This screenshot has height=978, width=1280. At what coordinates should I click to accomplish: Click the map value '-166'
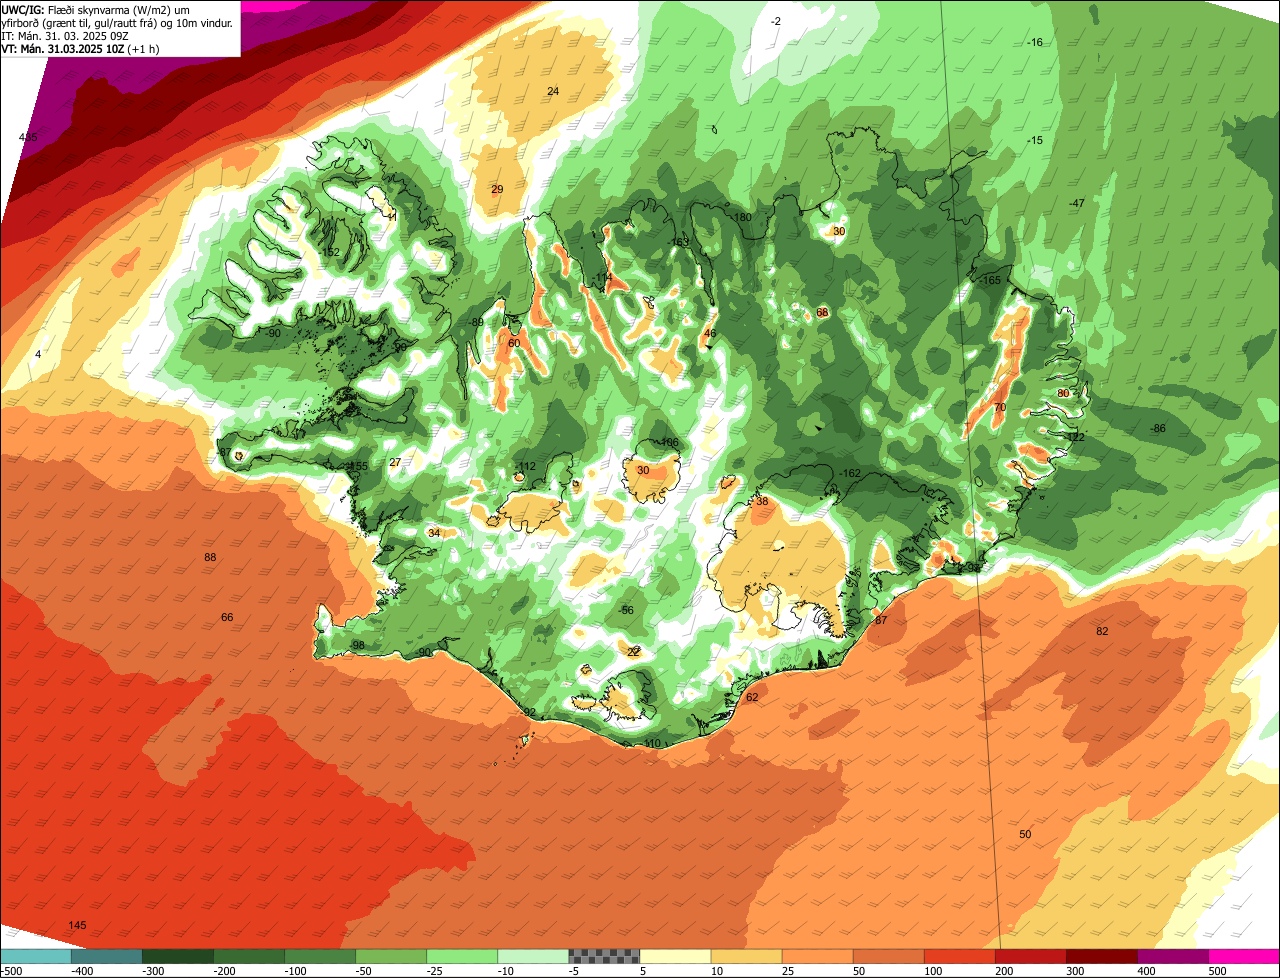pyautogui.click(x=668, y=442)
